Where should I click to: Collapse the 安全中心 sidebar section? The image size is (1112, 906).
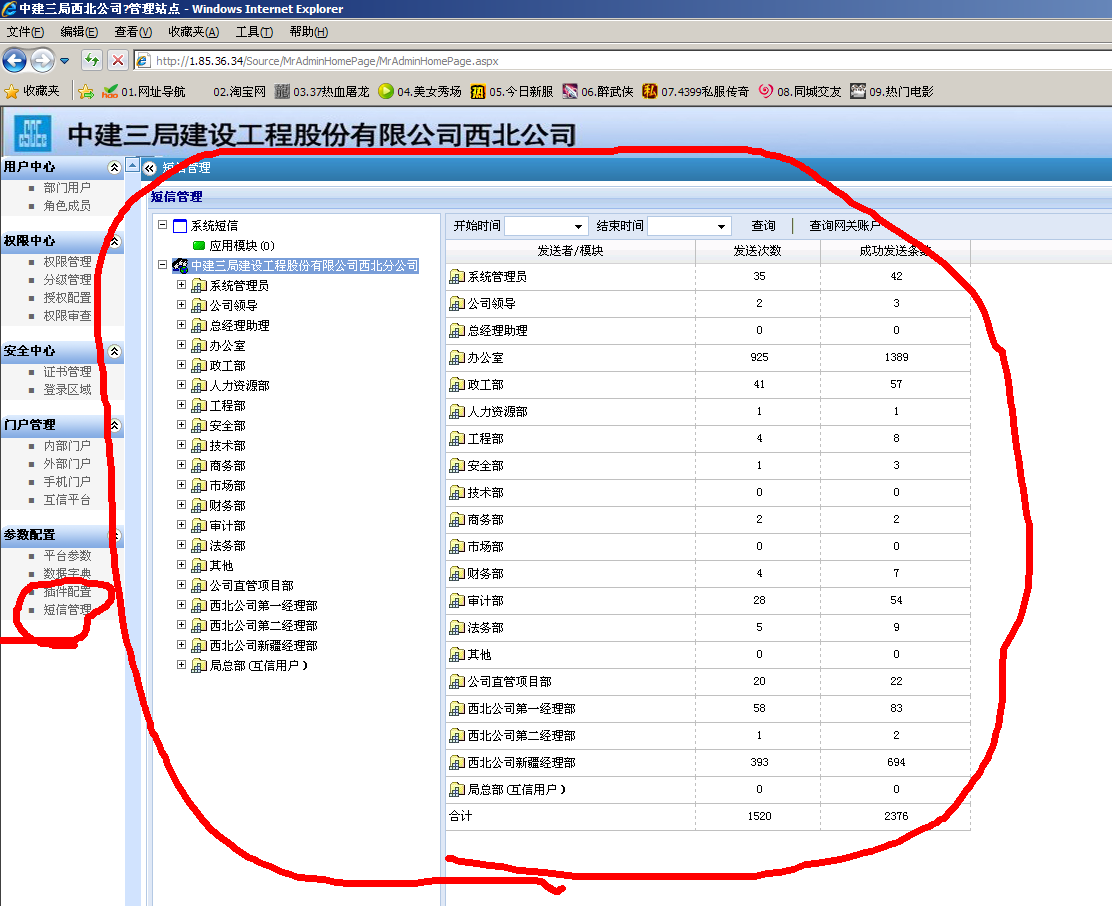coord(114,352)
